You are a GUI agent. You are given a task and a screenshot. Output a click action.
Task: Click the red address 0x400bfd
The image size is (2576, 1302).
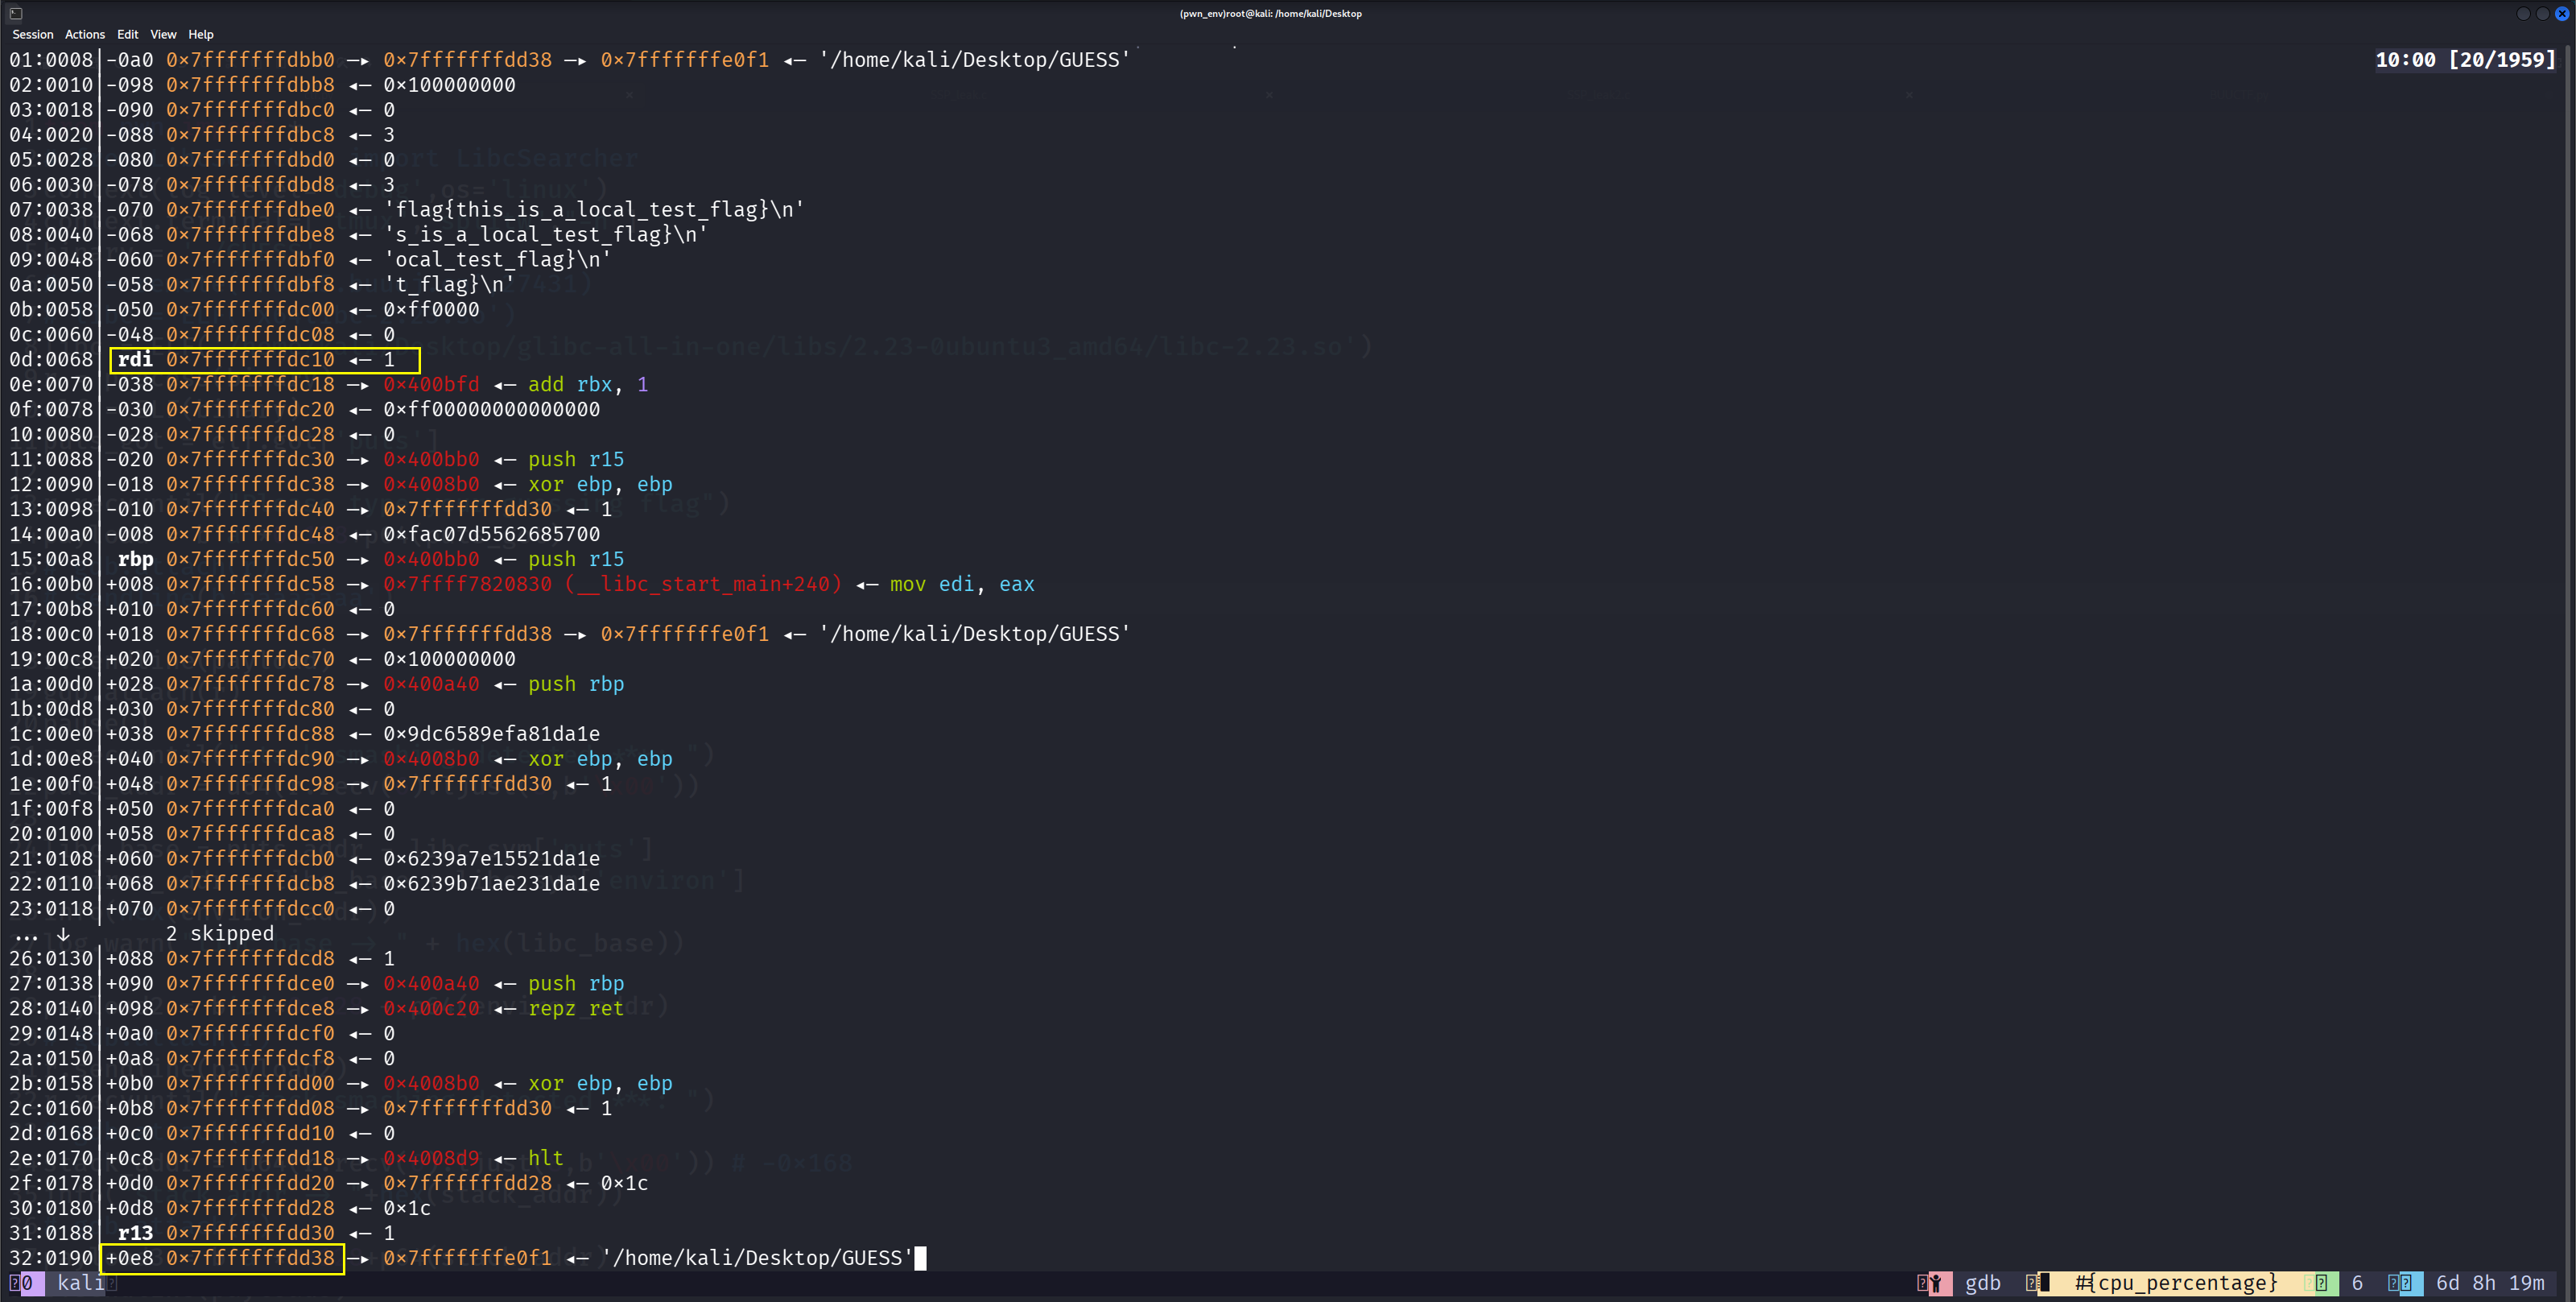tap(431, 385)
